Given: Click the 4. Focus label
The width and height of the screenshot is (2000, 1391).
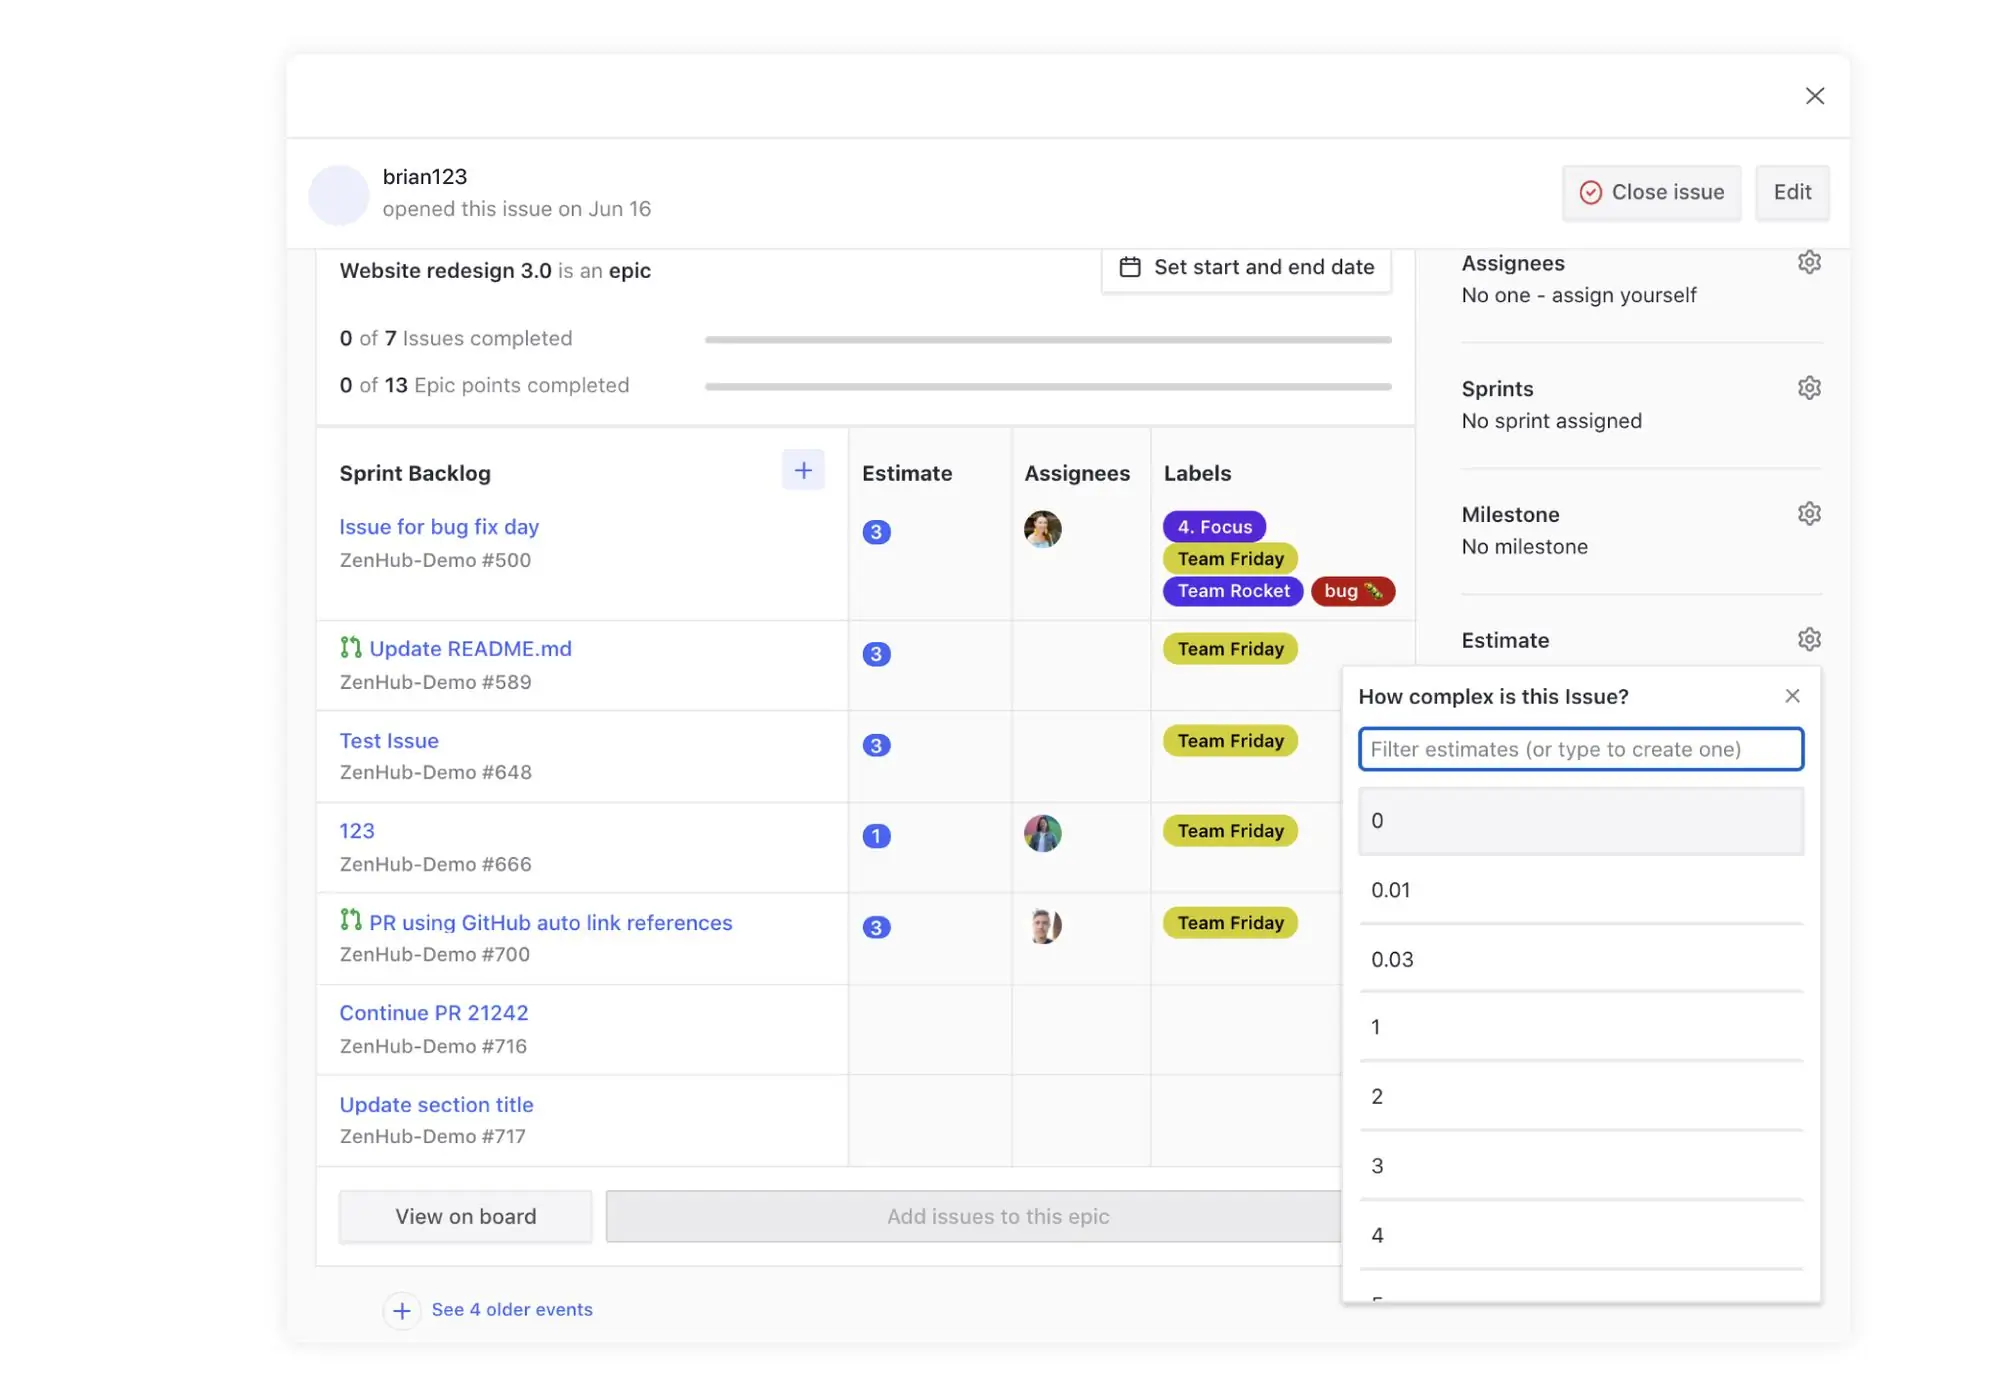Looking at the screenshot, I should pos(1214,526).
